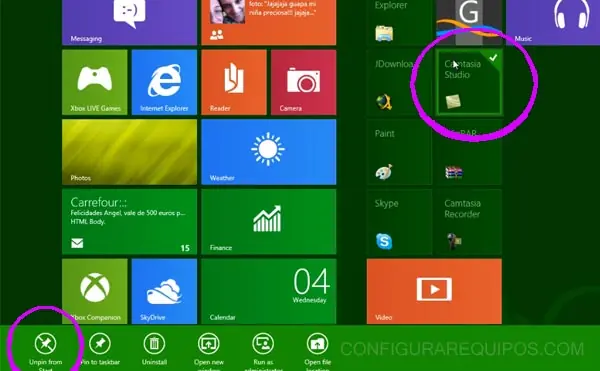600x371 pixels.
Task: Open the SkyDrive tile
Action: [164, 291]
